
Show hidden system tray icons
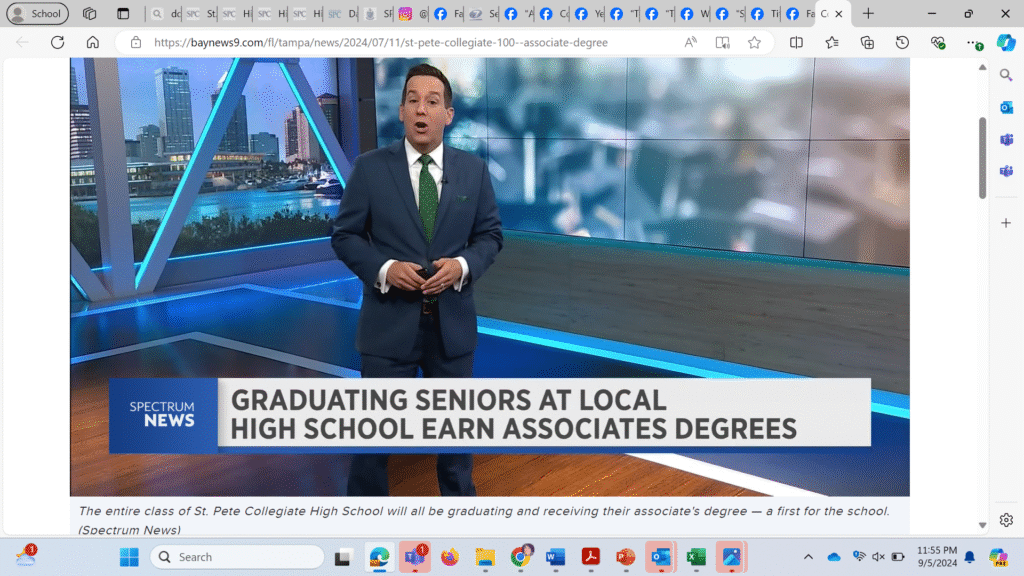click(x=808, y=557)
